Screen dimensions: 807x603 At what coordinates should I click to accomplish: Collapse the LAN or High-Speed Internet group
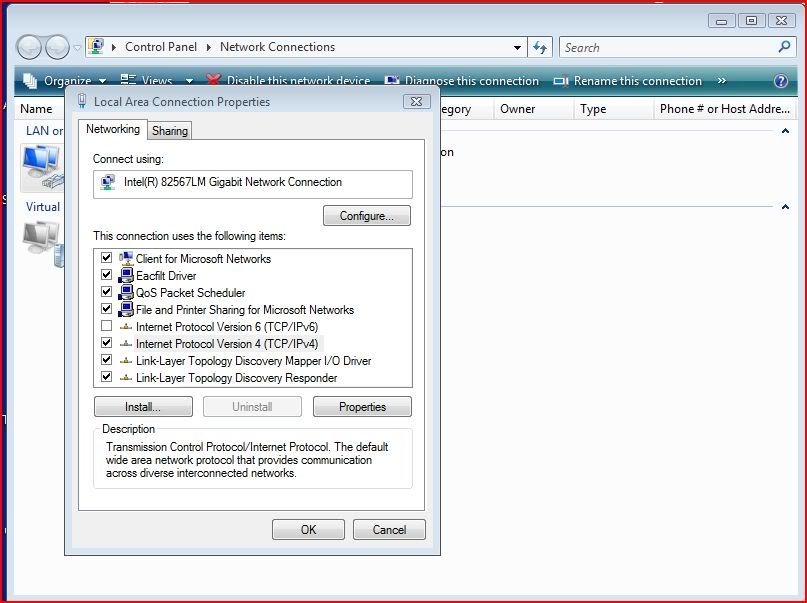coord(785,131)
